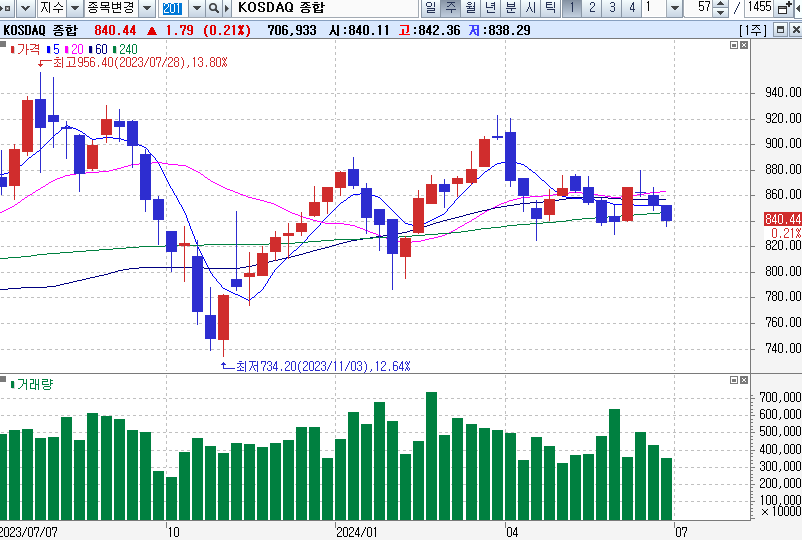The height and width of the screenshot is (540, 802).
Task: Close the 거래량 volume panel
Action: 744,380
